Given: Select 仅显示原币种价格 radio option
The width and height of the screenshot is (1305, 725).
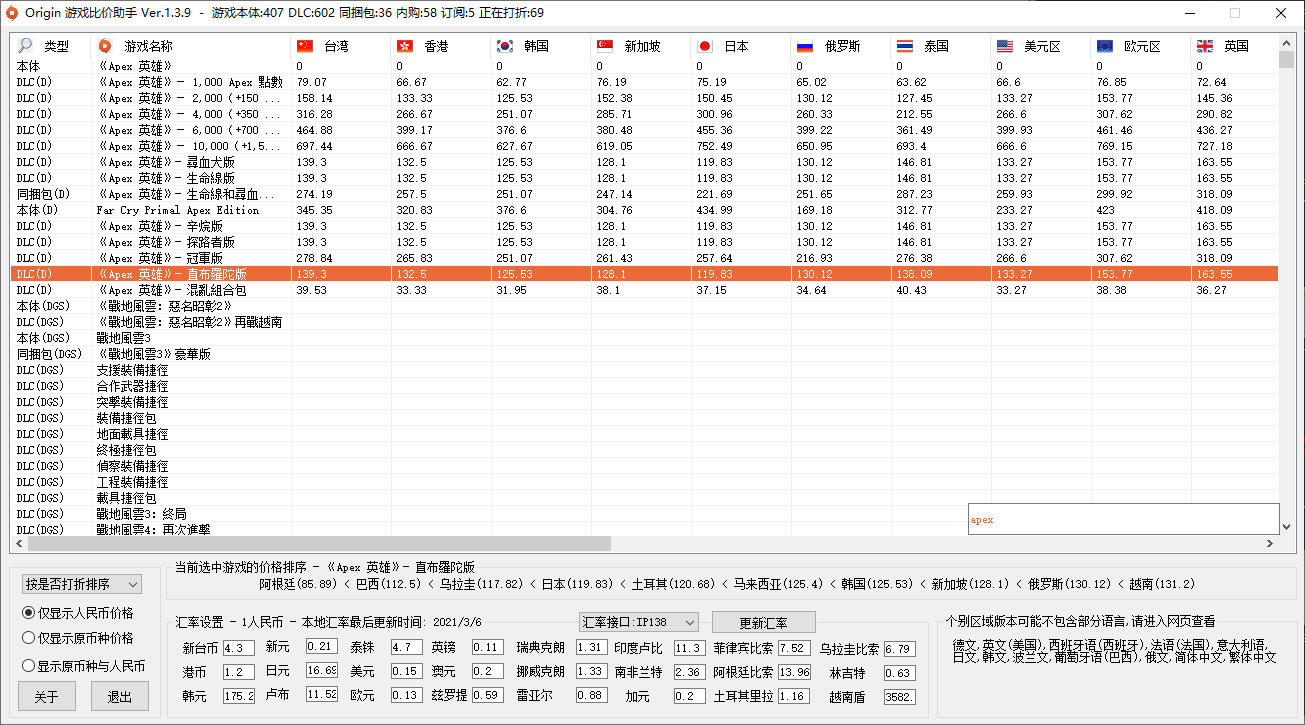Looking at the screenshot, I should [78, 638].
